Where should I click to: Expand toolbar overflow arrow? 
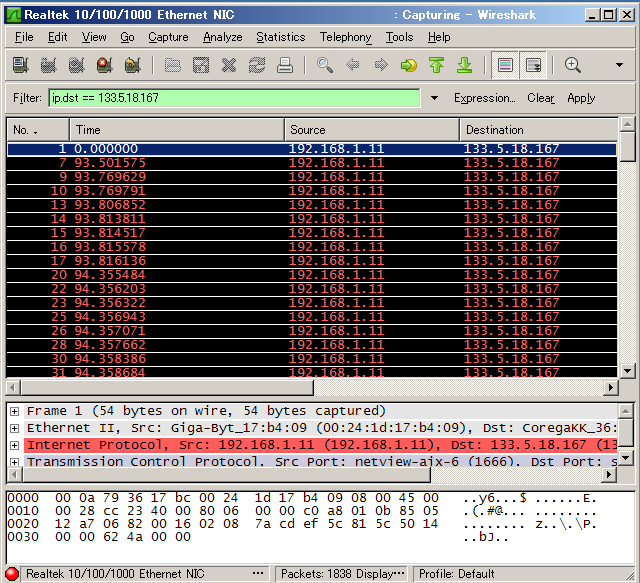[619, 65]
